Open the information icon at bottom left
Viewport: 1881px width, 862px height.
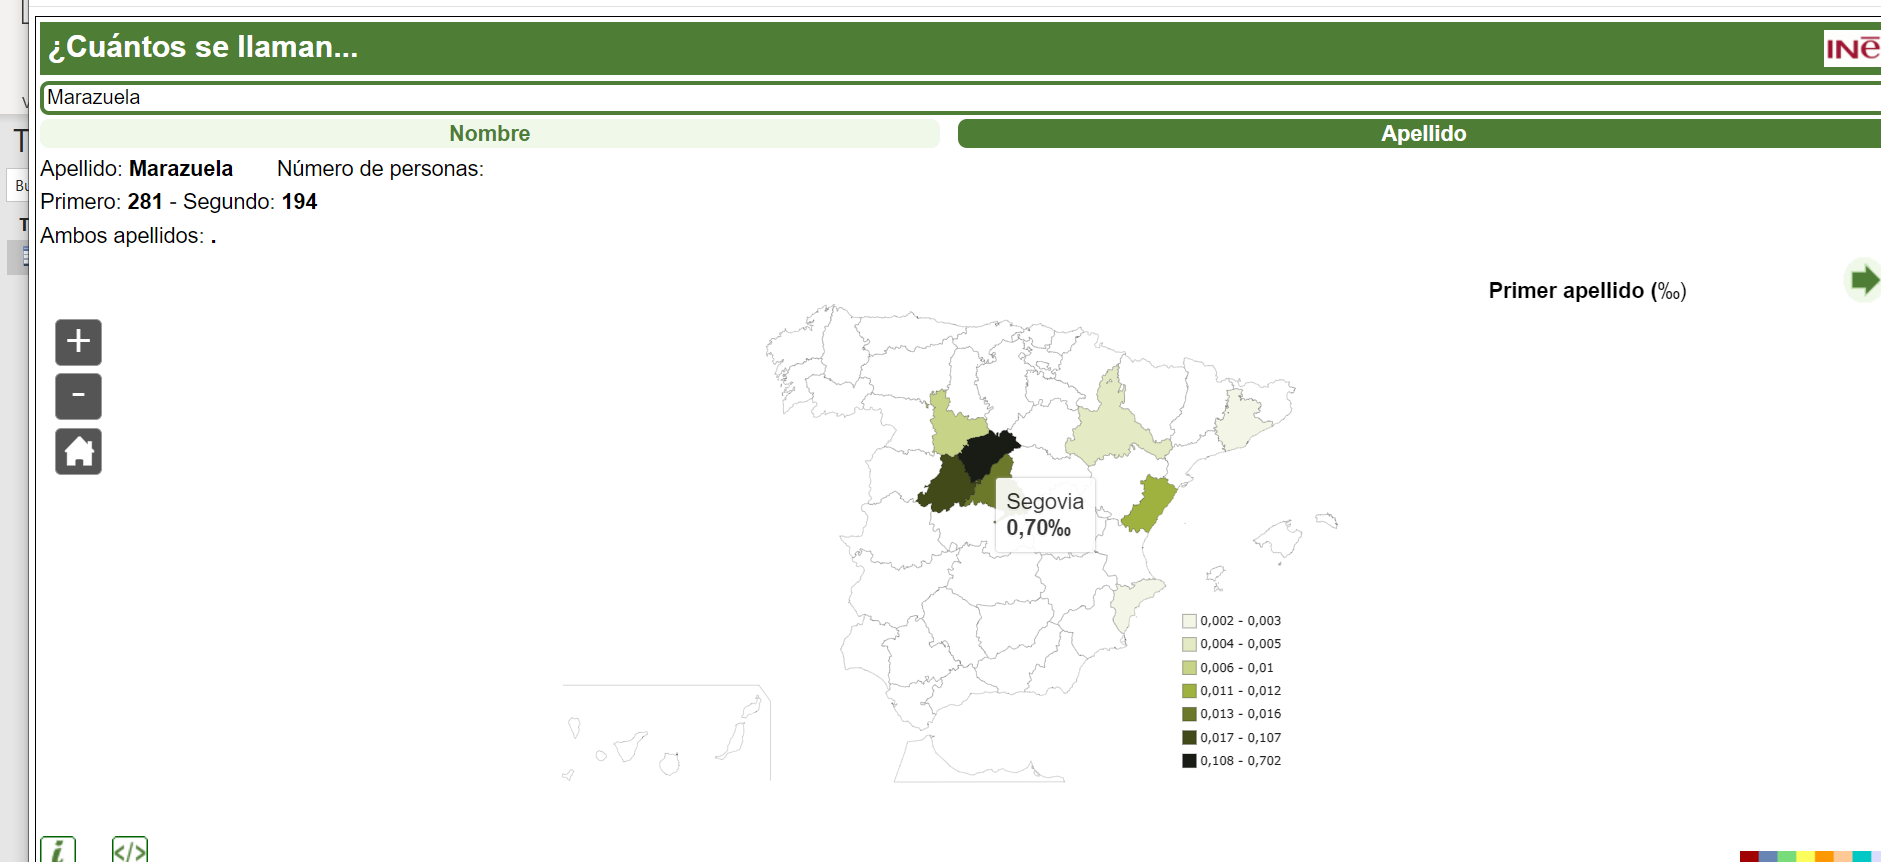58,850
